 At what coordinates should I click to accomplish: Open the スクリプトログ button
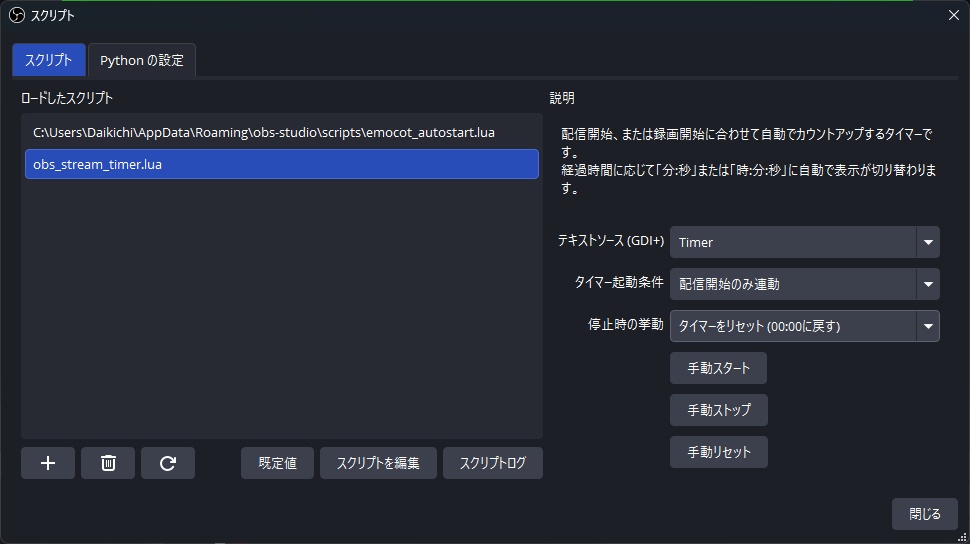click(x=492, y=463)
